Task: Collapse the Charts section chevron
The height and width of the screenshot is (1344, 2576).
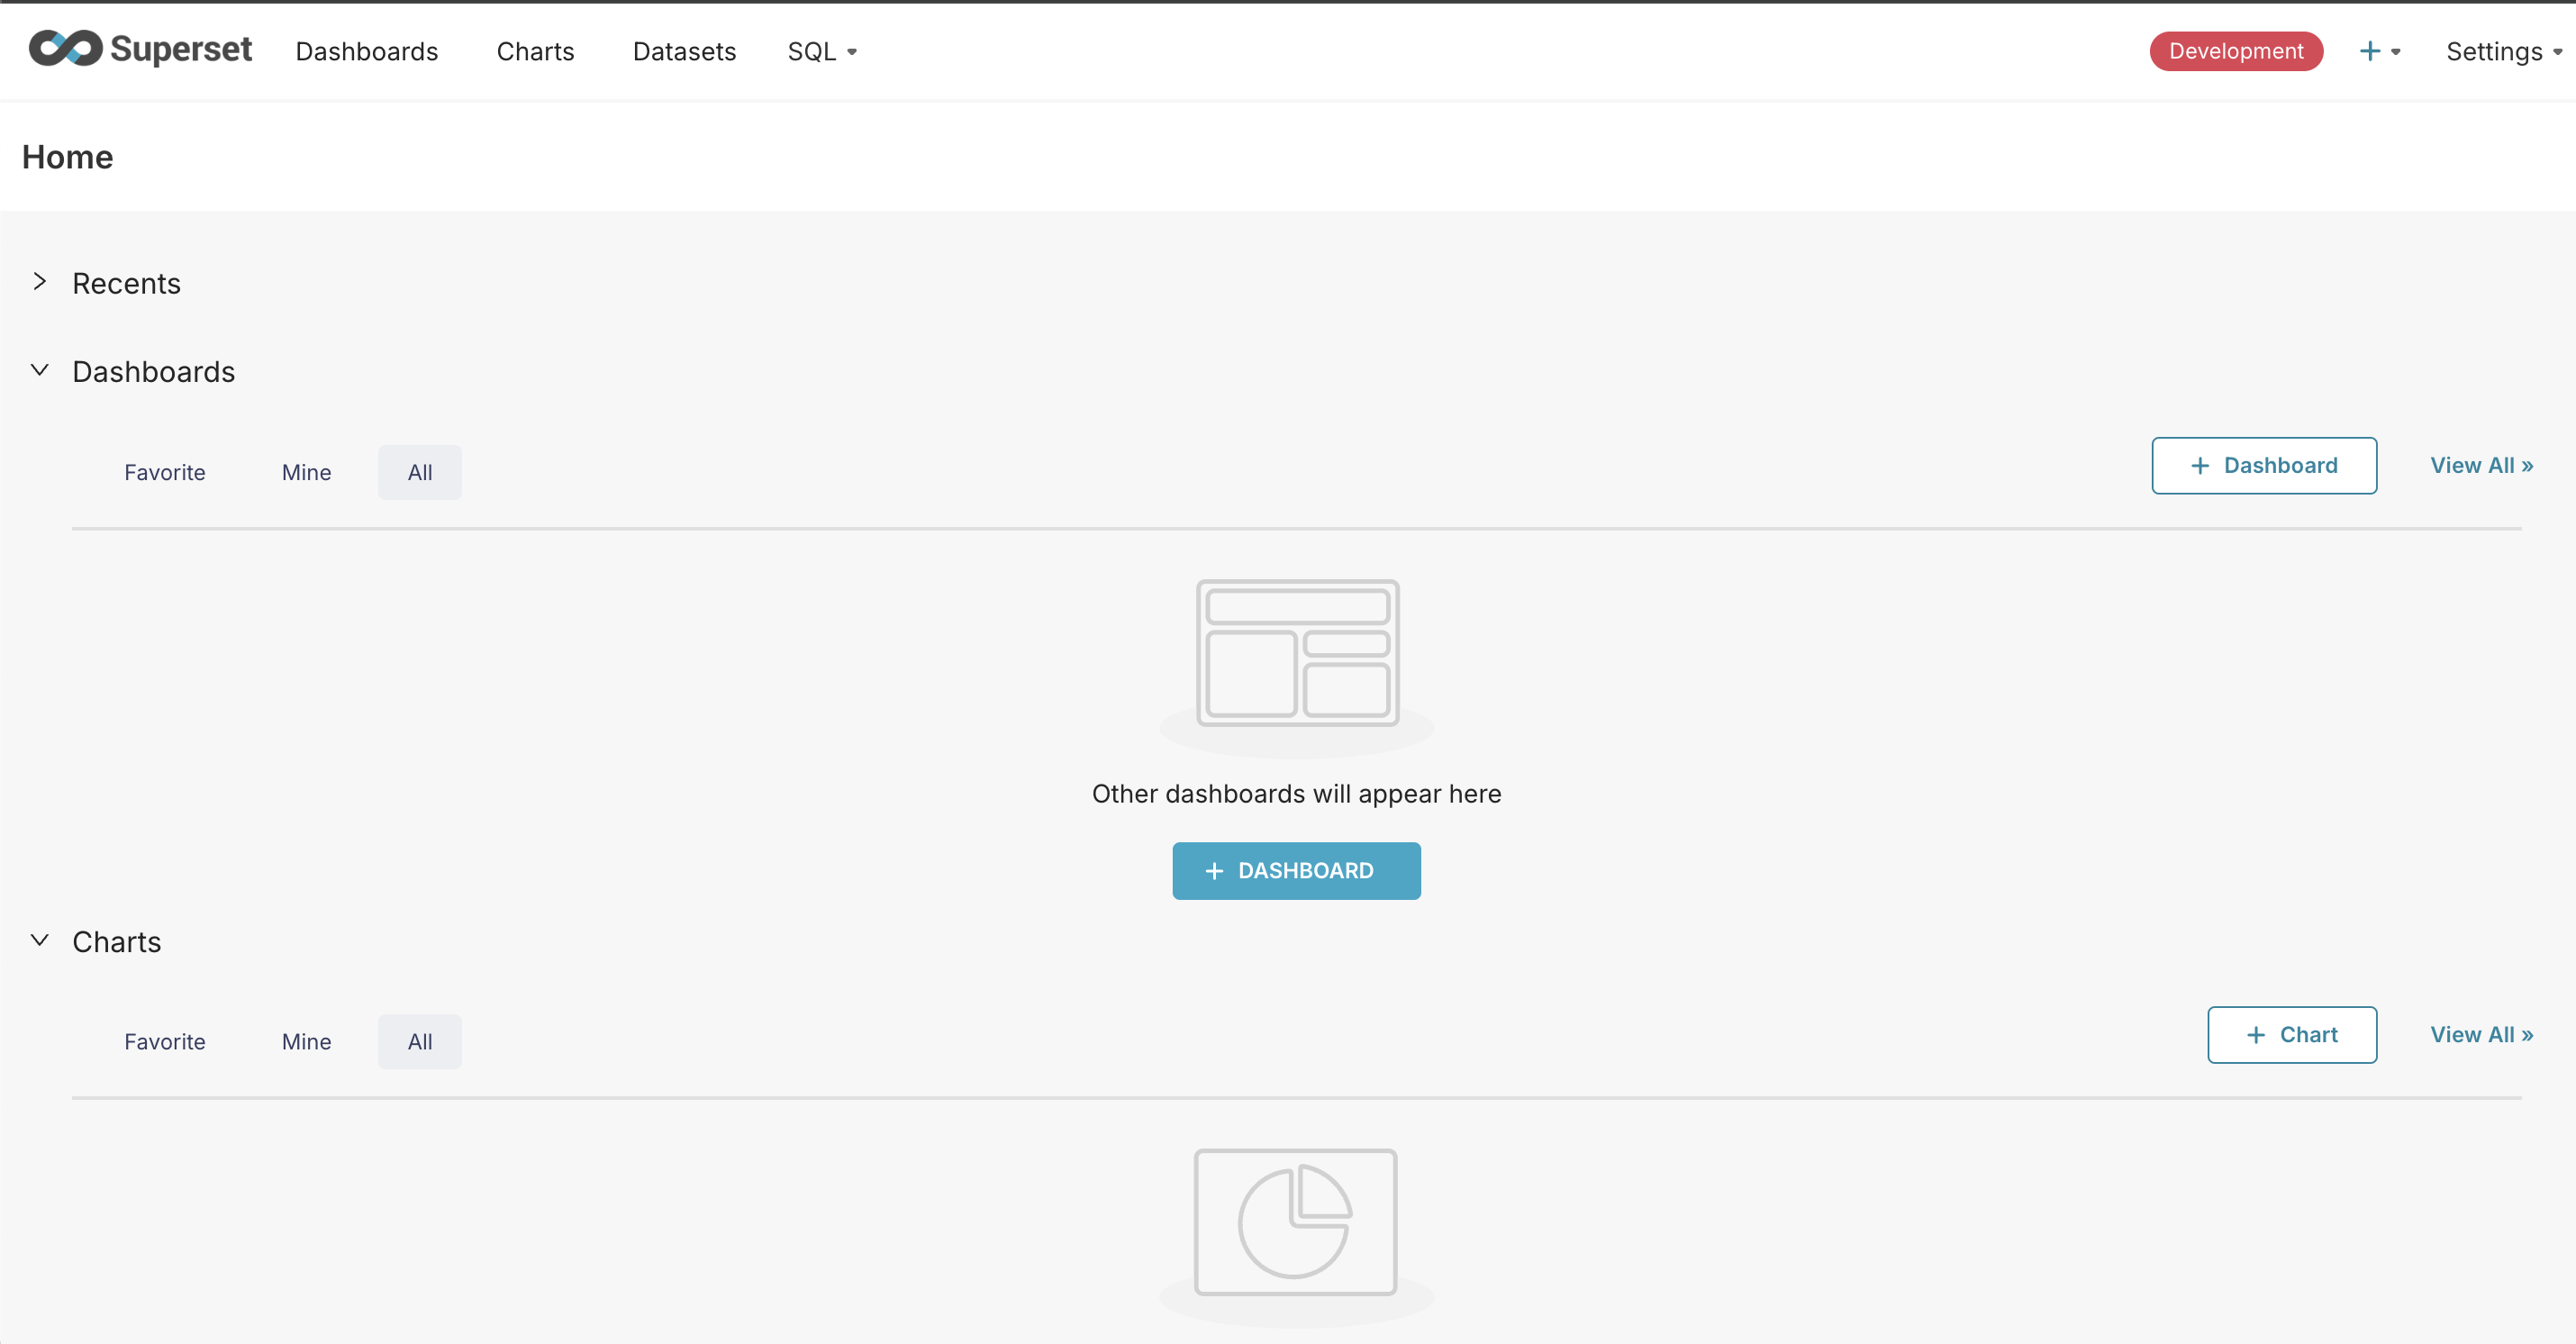Action: pyautogui.click(x=40, y=940)
